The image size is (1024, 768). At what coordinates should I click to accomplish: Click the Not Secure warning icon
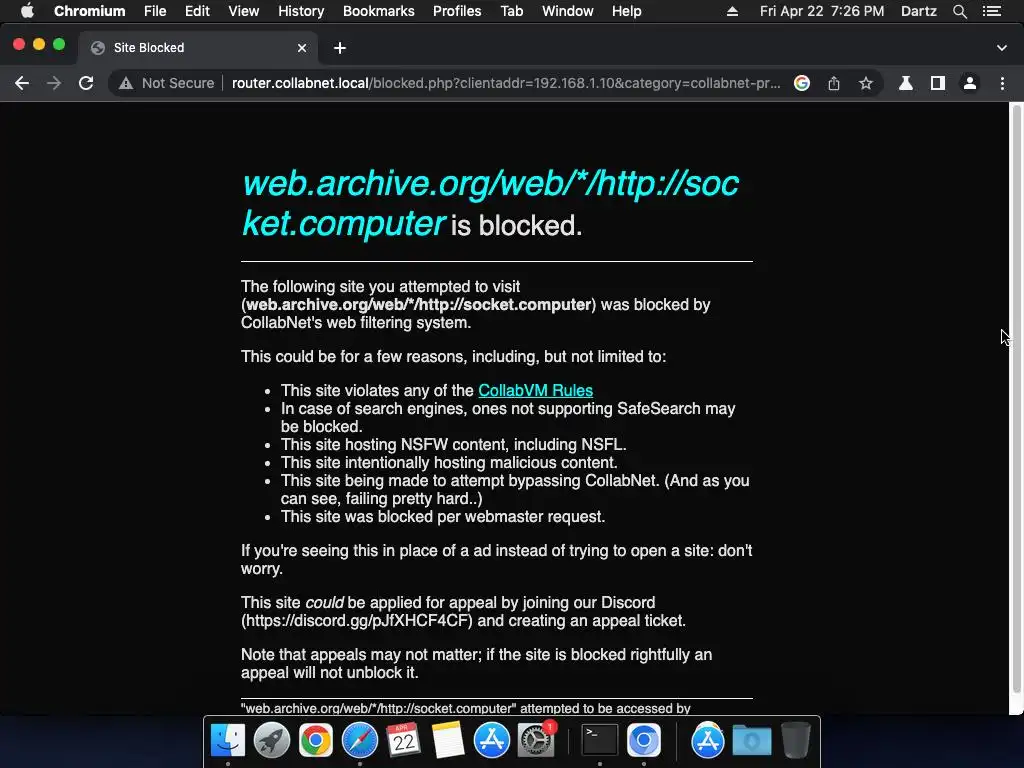(126, 83)
